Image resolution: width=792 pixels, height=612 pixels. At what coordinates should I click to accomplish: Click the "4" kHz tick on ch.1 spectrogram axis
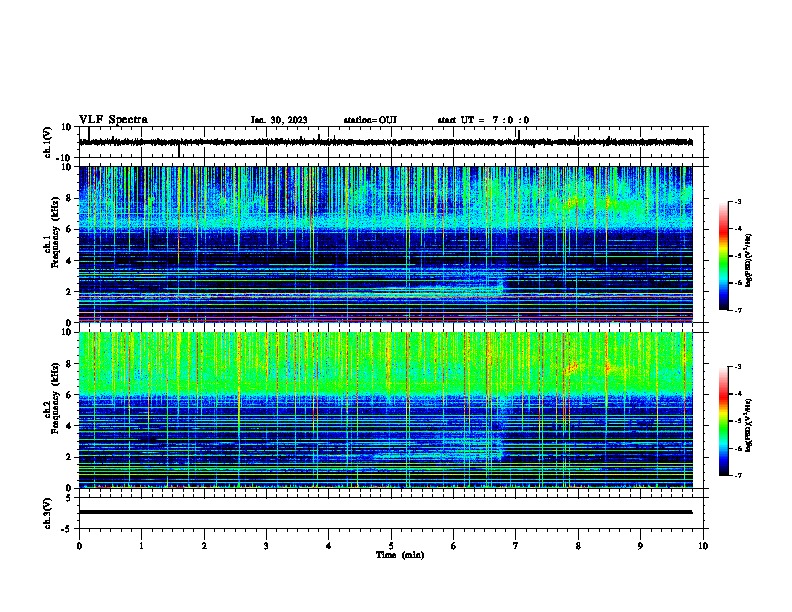69,261
